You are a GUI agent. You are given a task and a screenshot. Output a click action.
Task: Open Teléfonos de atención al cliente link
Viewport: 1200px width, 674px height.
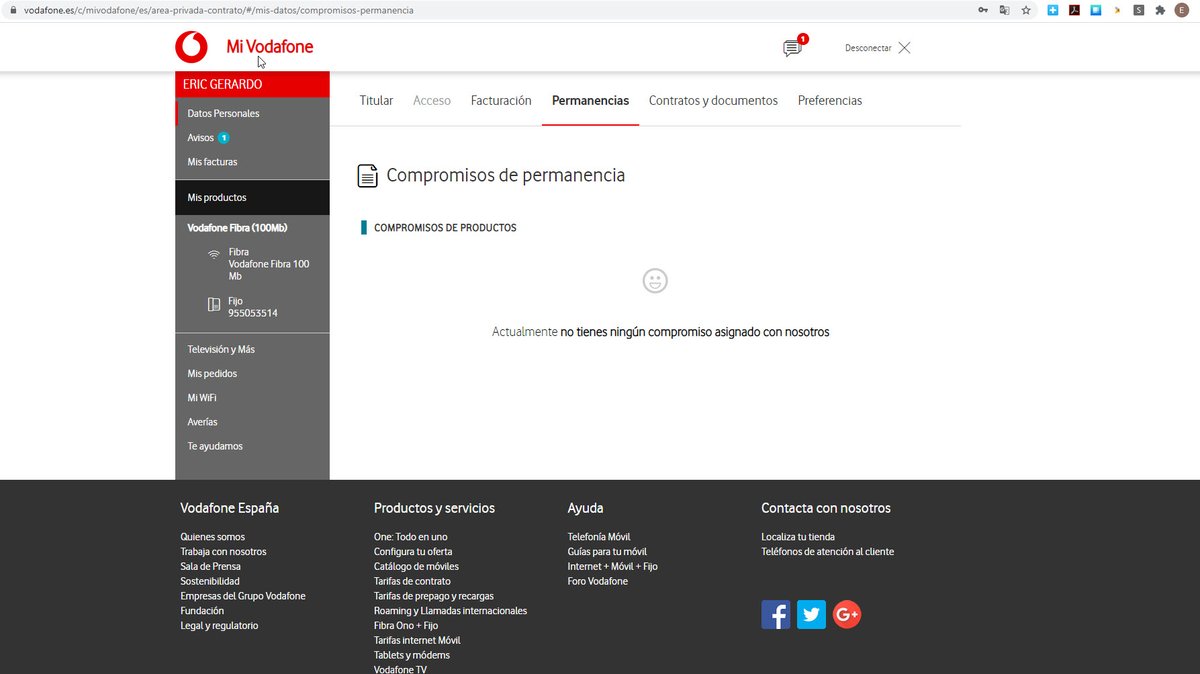pyautogui.click(x=828, y=552)
